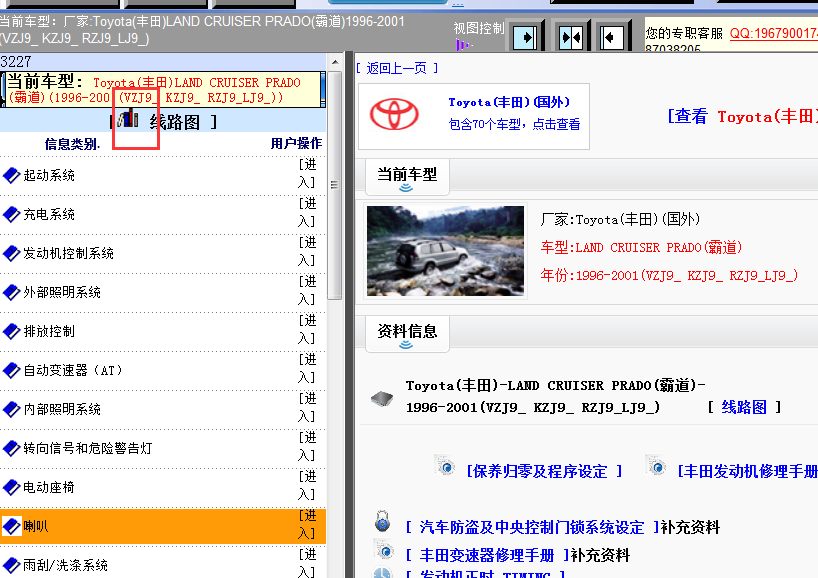Click the view control left-arrow icon
Screen dimensions: 818x578
[612, 37]
